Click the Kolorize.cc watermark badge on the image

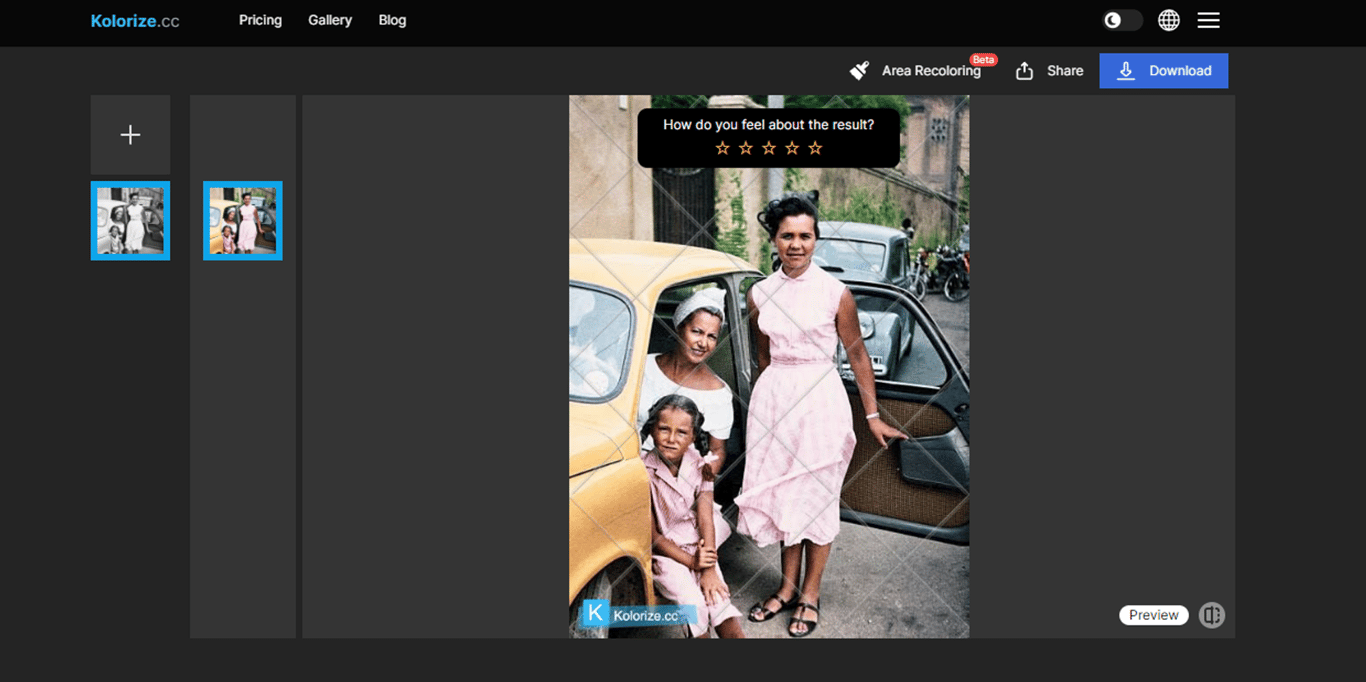[637, 613]
